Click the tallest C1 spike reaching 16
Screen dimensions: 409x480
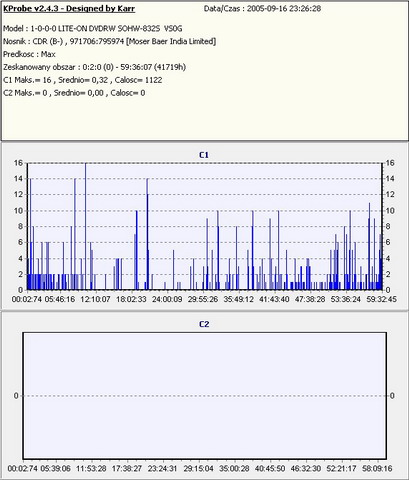coord(85,226)
